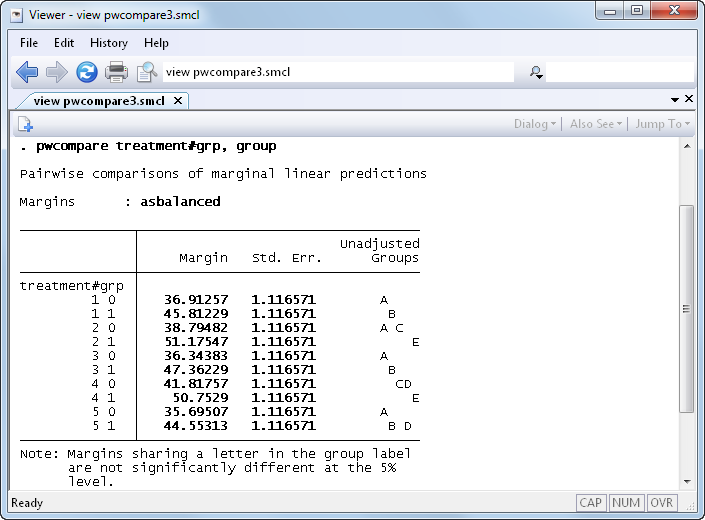Screen dimensions: 705x520
Task: Click the command address field
Action: (336, 72)
